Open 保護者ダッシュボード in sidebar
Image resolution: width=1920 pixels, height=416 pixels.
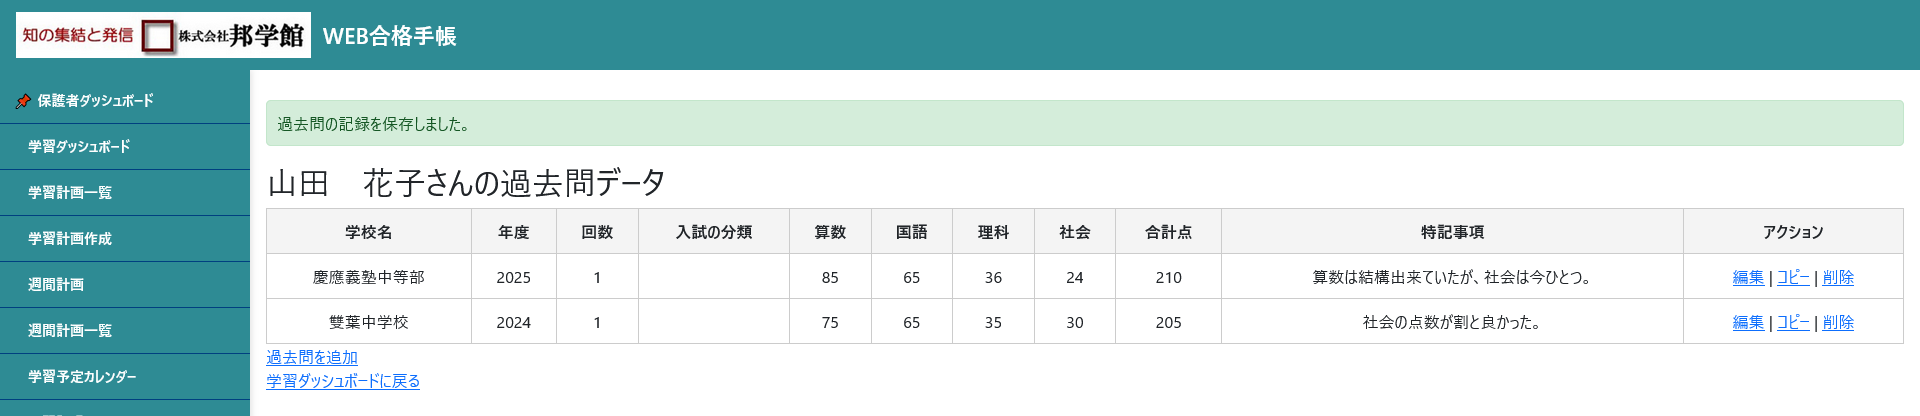(x=95, y=101)
